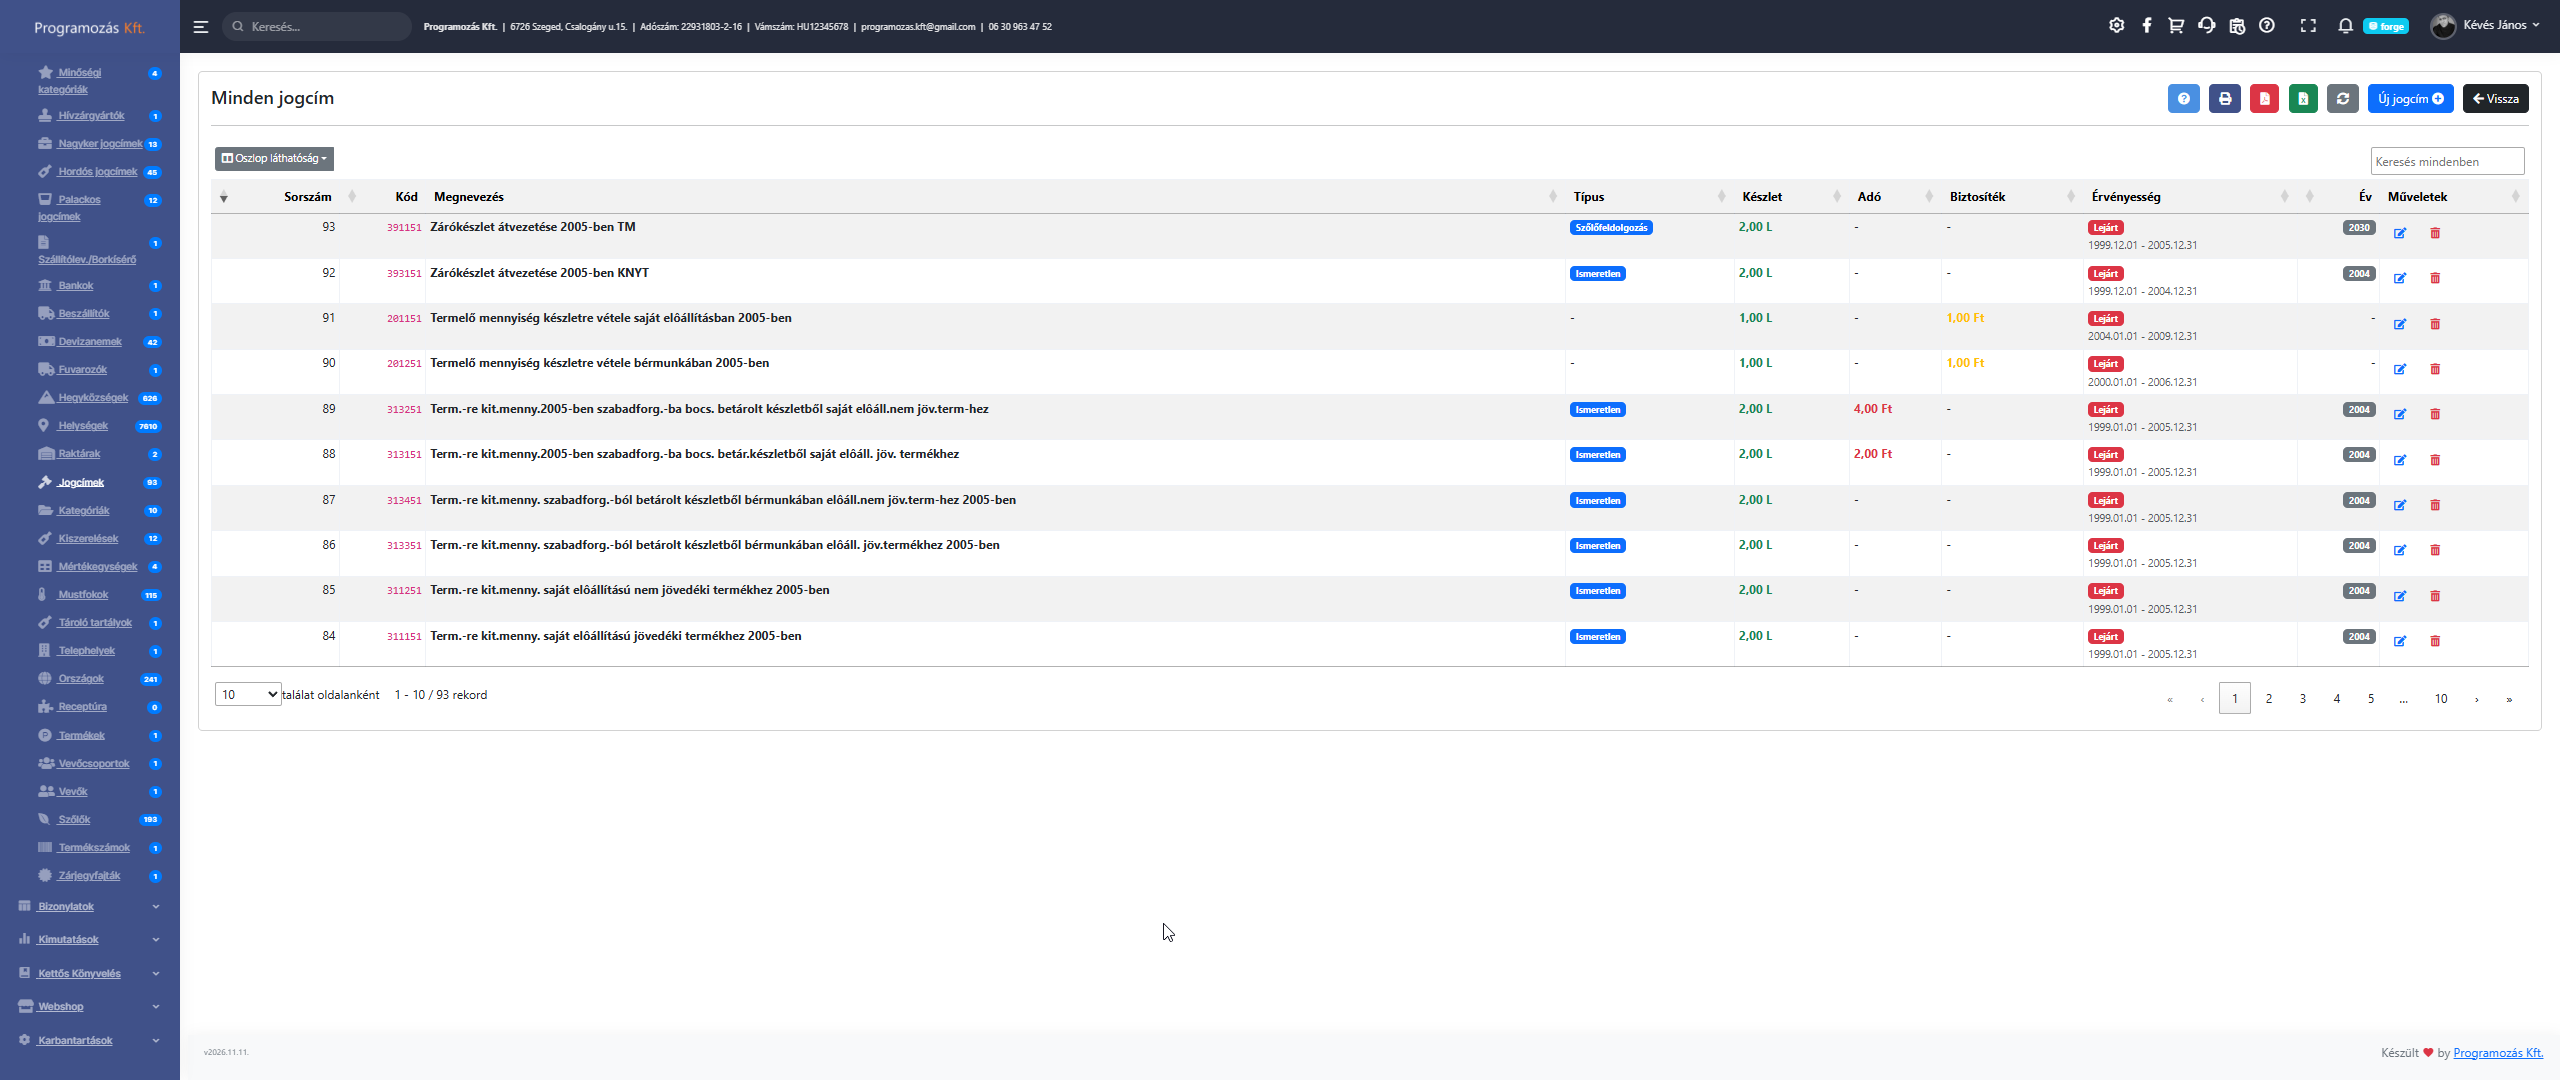2560x1080 pixels.
Task: Sort the table by the Sorszám column
Action: pyautogui.click(x=307, y=197)
